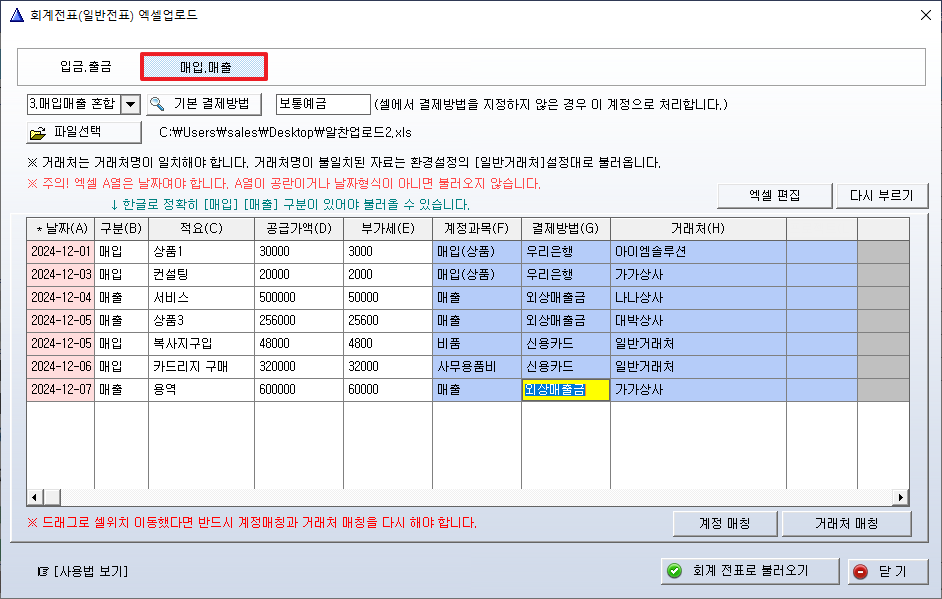This screenshot has height=599, width=942.
Task: Click the 적요(C) column header
Action: [201, 229]
